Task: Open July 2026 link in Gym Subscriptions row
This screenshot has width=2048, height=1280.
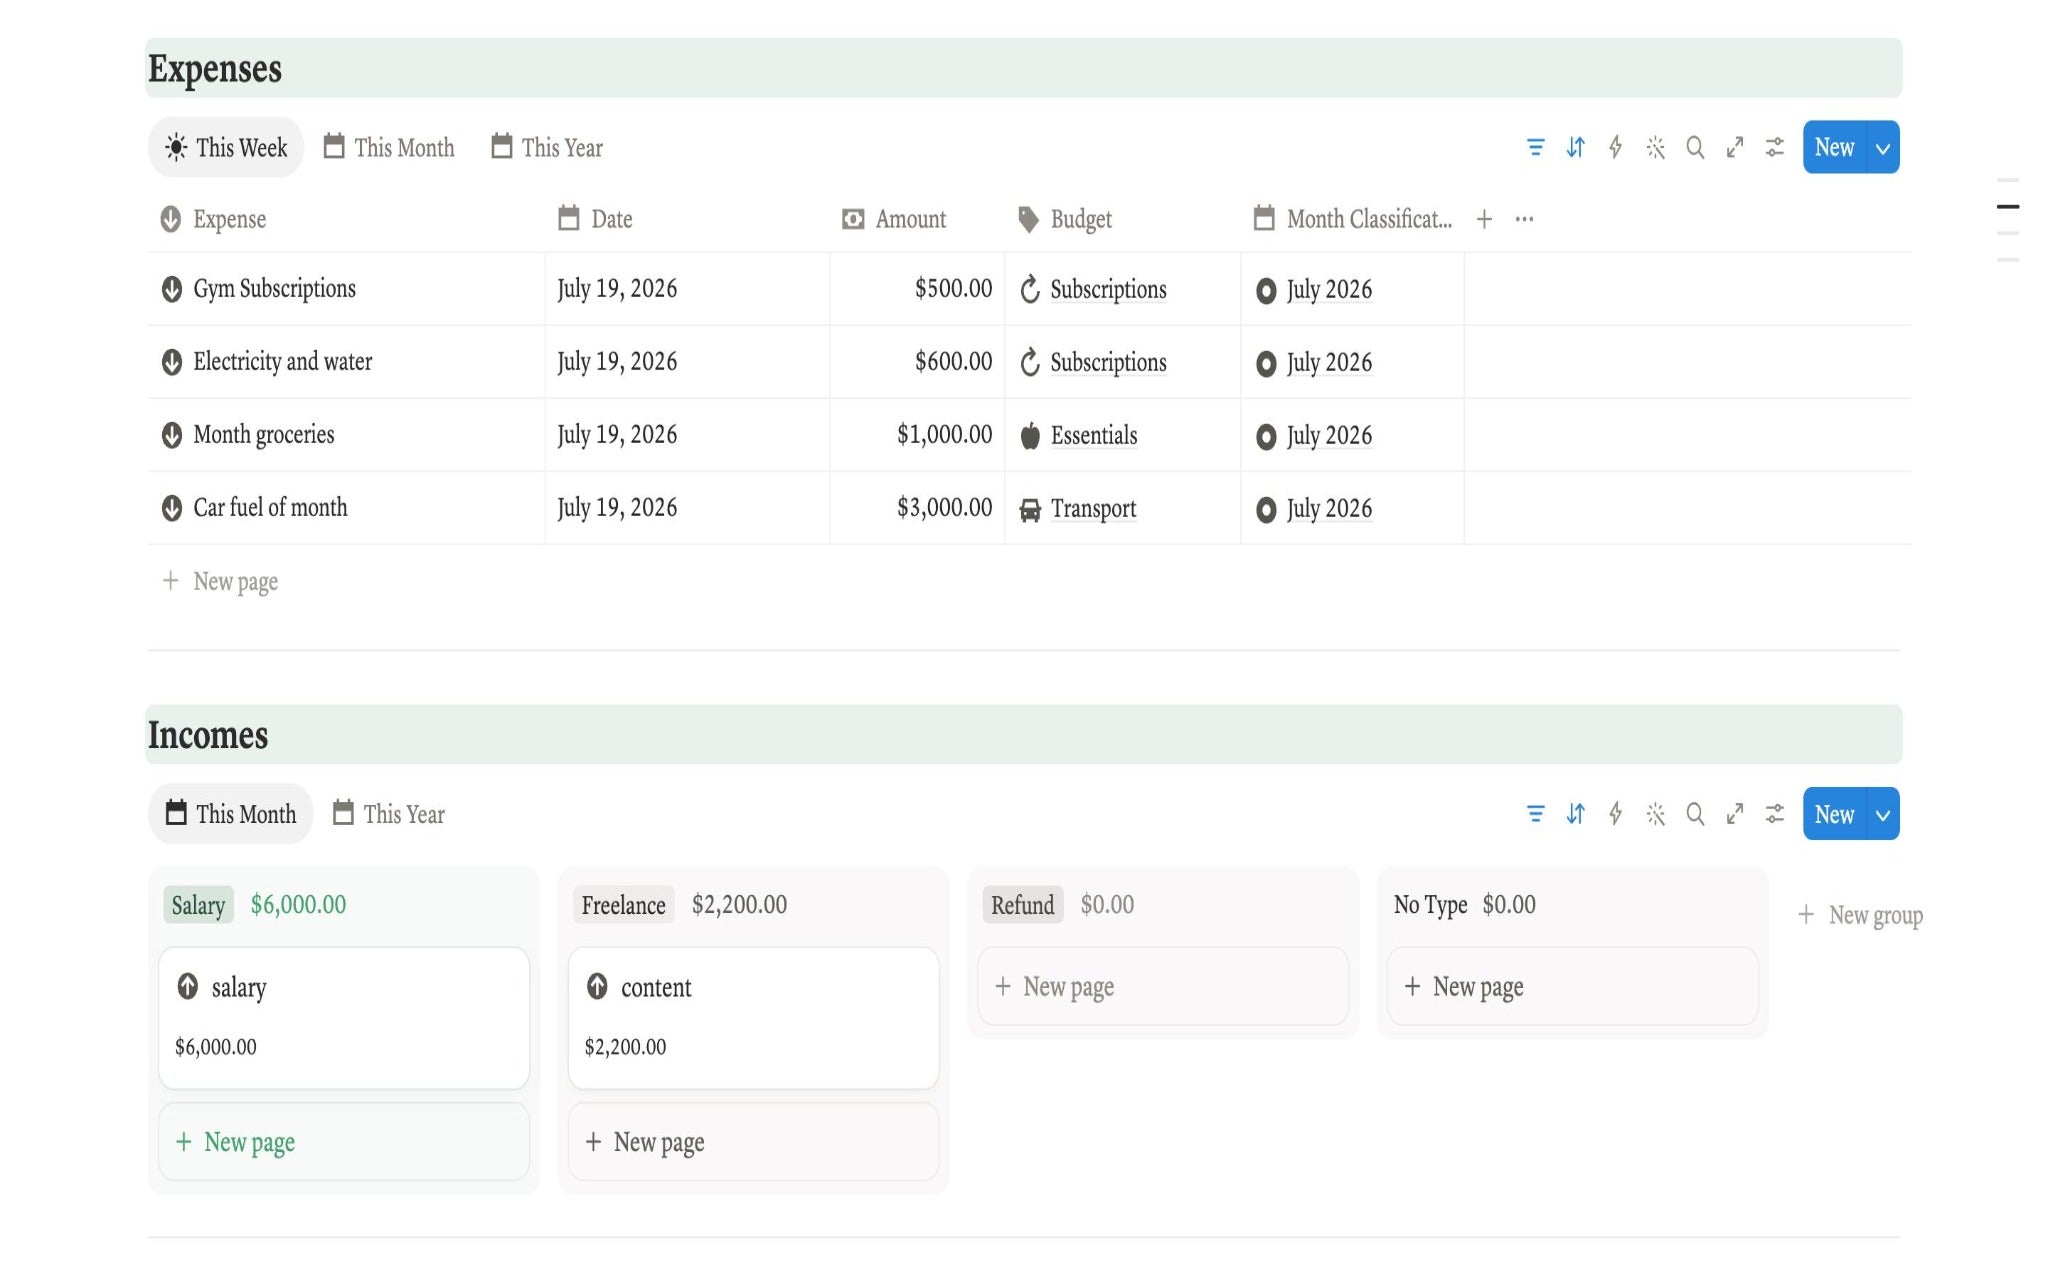Action: [x=1329, y=289]
